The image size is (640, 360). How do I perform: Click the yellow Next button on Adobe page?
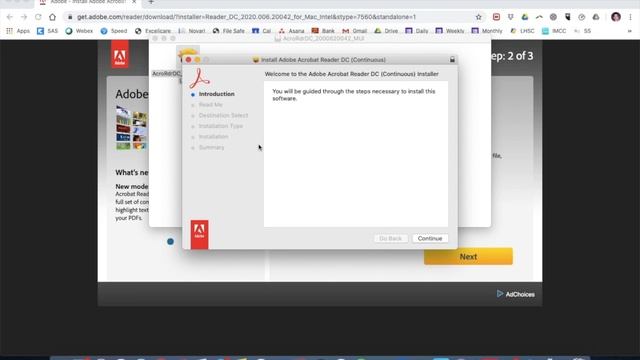pyautogui.click(x=468, y=257)
